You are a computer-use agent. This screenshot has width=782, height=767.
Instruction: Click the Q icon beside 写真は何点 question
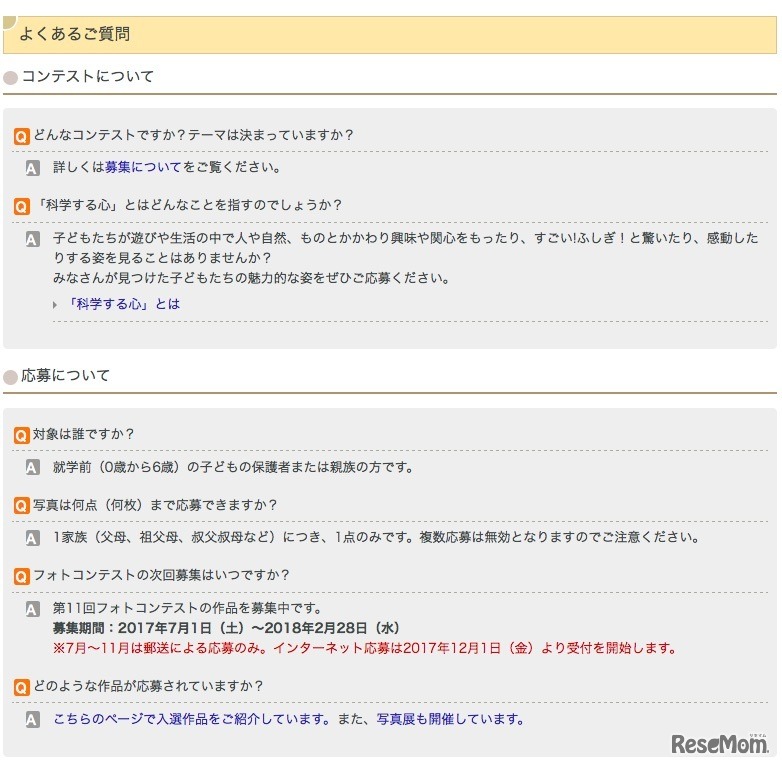pos(22,506)
